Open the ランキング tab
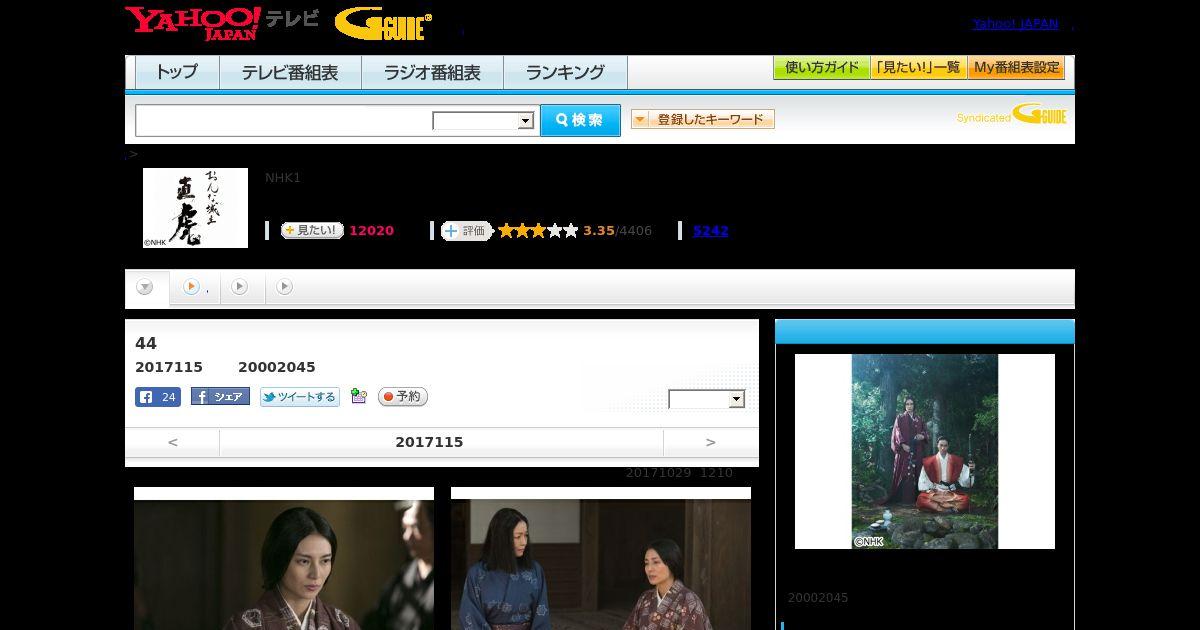The image size is (1200, 630). (x=565, y=73)
